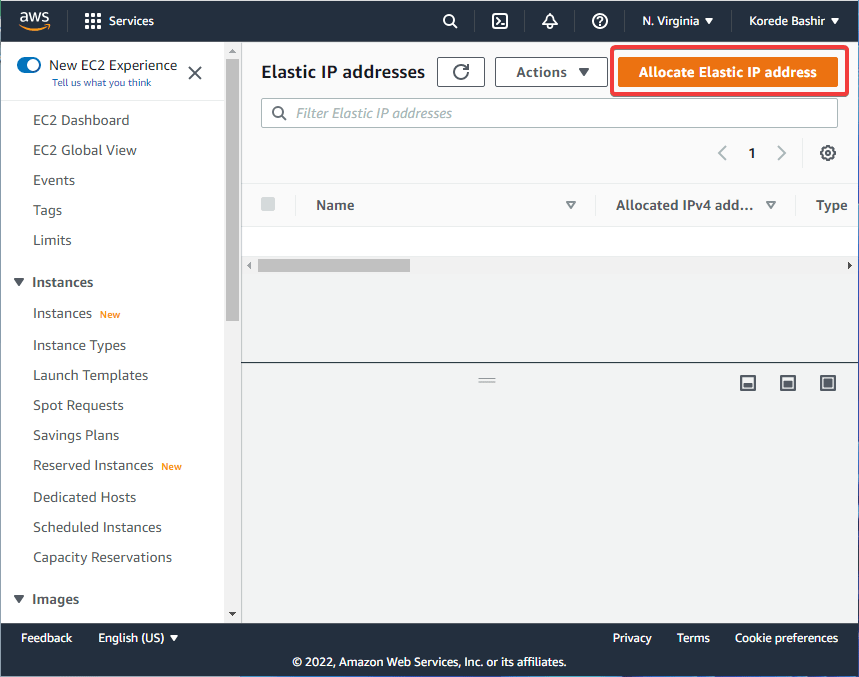Open Korede Bashir account dropdown

click(794, 21)
